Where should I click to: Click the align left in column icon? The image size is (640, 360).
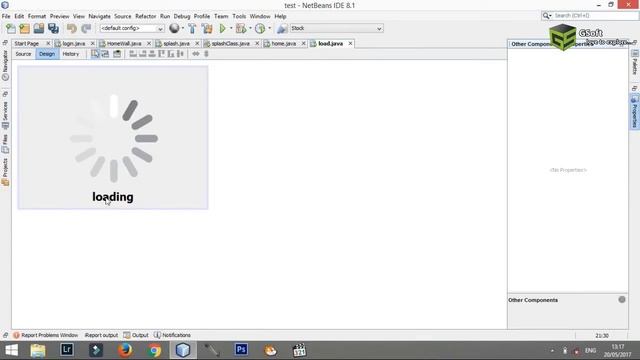click(x=133, y=54)
